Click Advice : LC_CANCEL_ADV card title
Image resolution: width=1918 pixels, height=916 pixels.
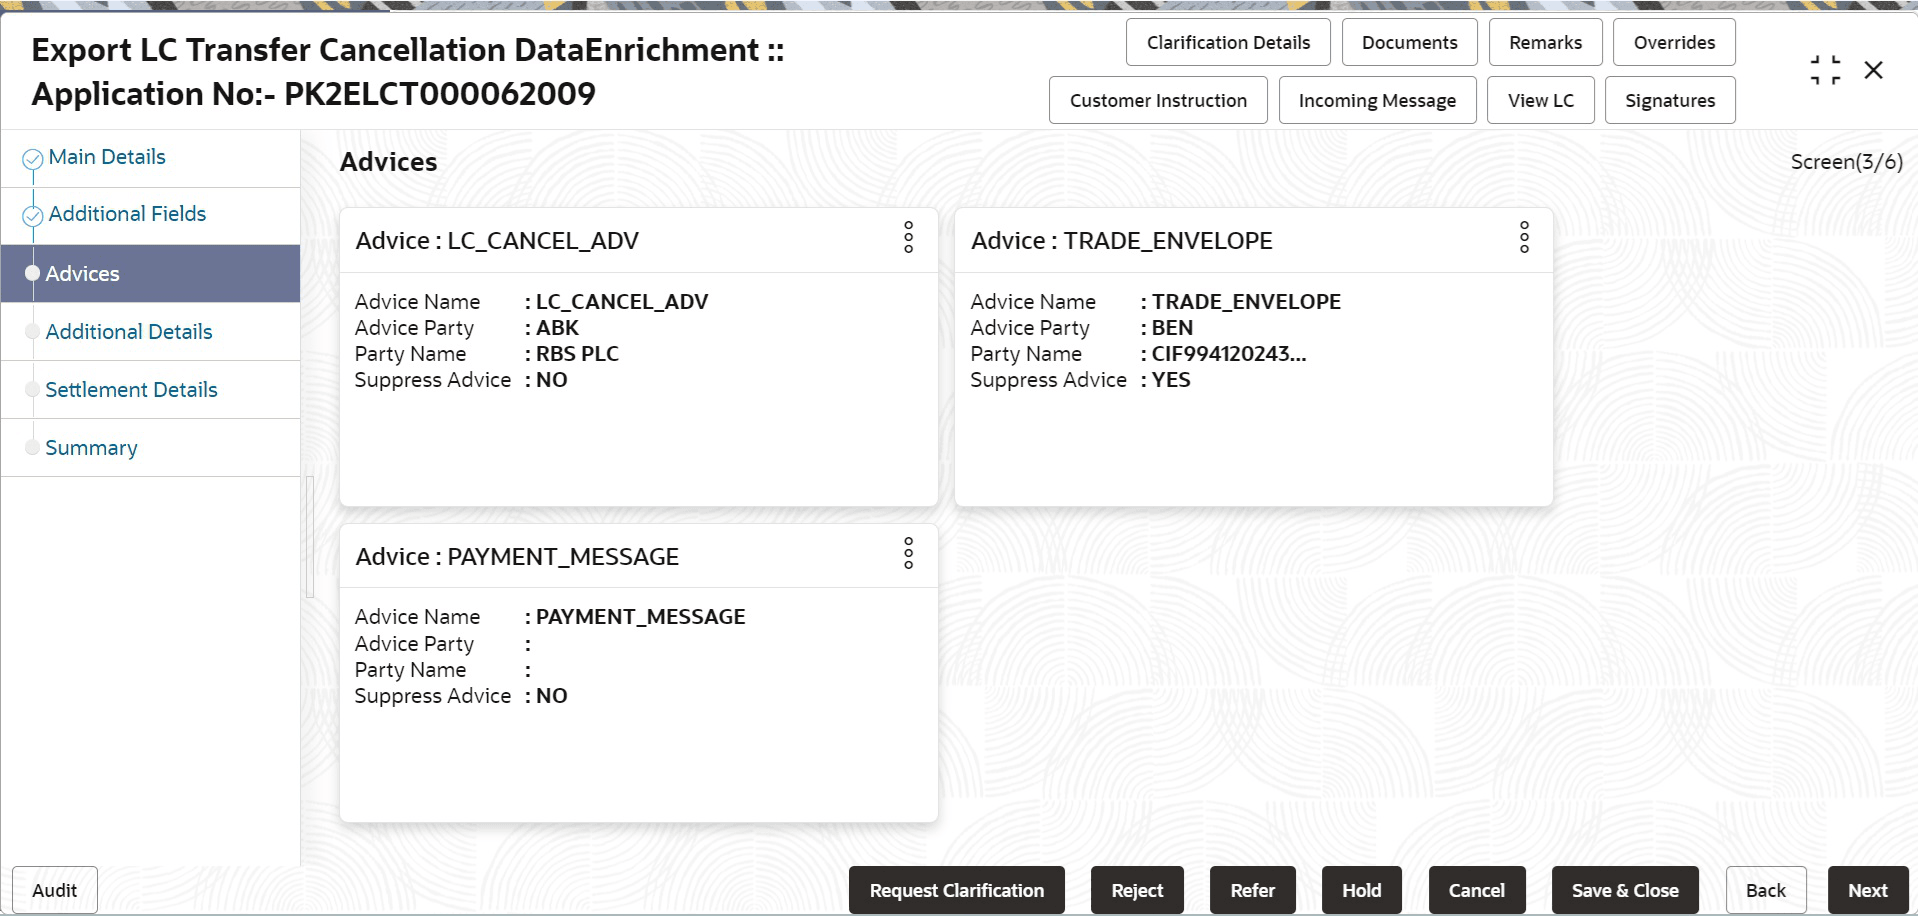pos(497,241)
